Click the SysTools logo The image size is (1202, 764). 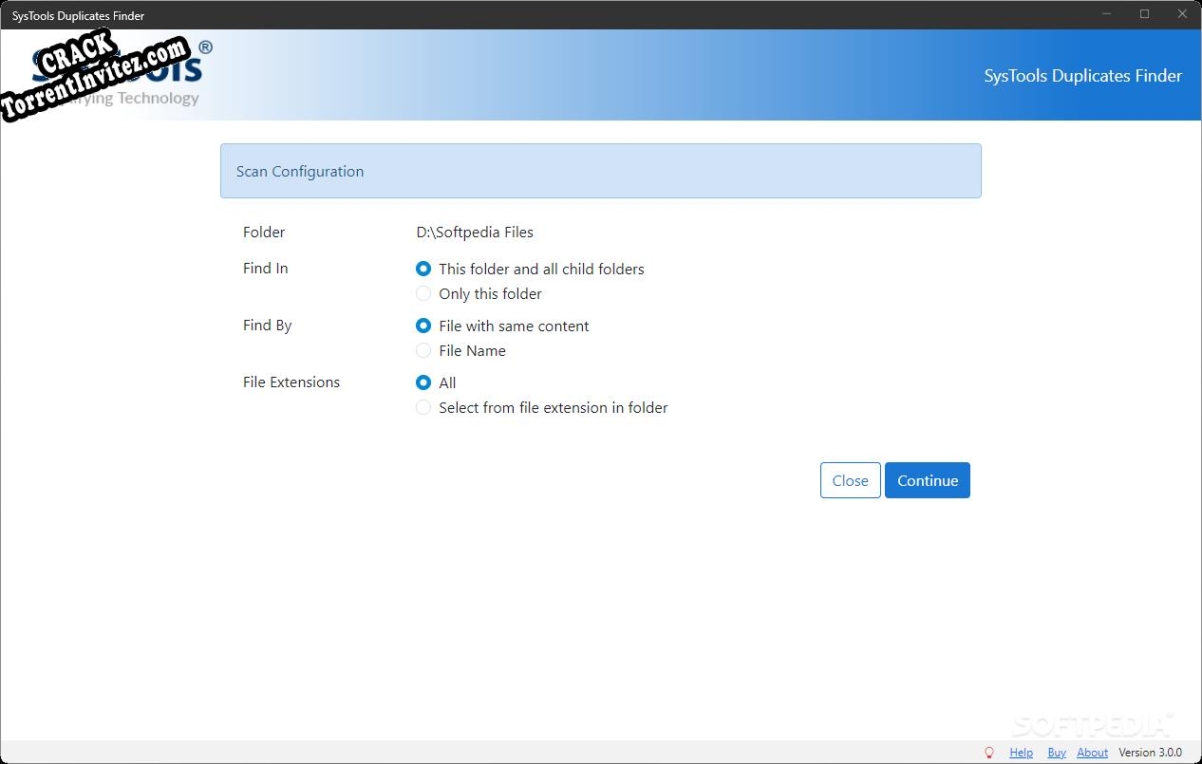click(x=110, y=70)
